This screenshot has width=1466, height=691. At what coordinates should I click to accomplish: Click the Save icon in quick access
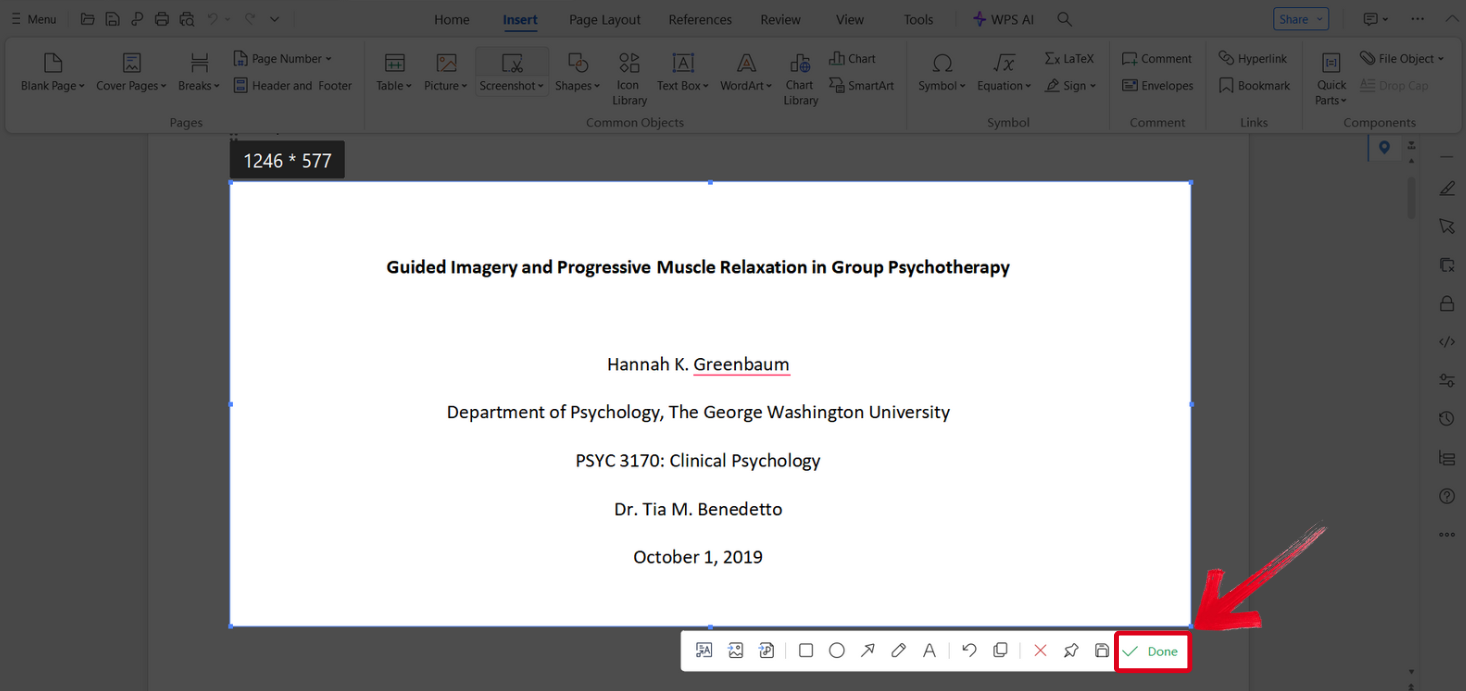[x=112, y=19]
